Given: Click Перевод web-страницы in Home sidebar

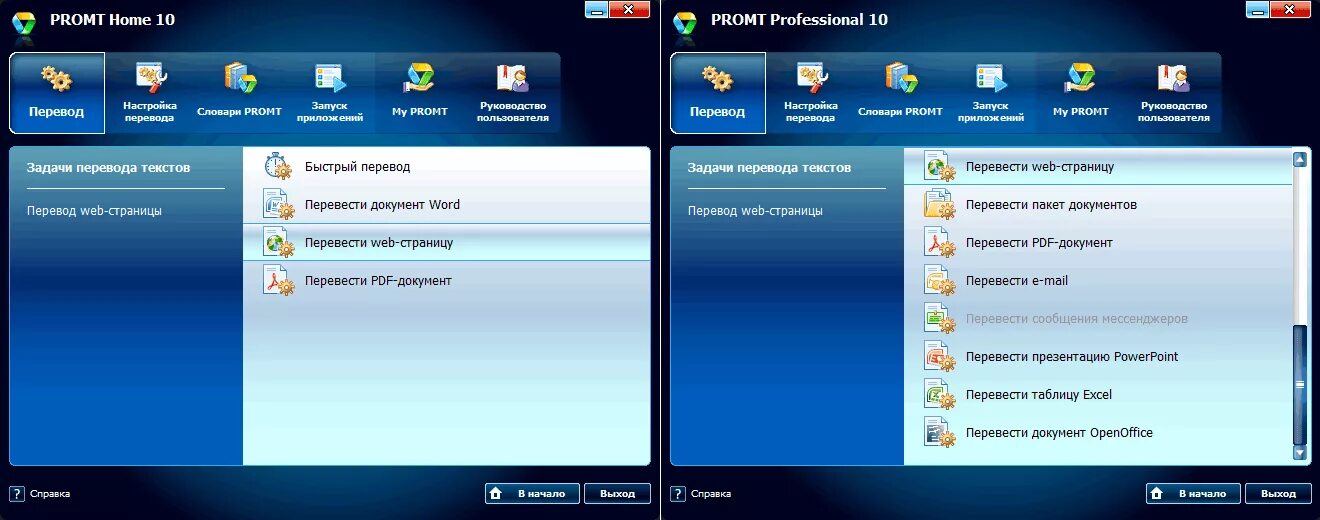Looking at the screenshot, I should tap(94, 211).
